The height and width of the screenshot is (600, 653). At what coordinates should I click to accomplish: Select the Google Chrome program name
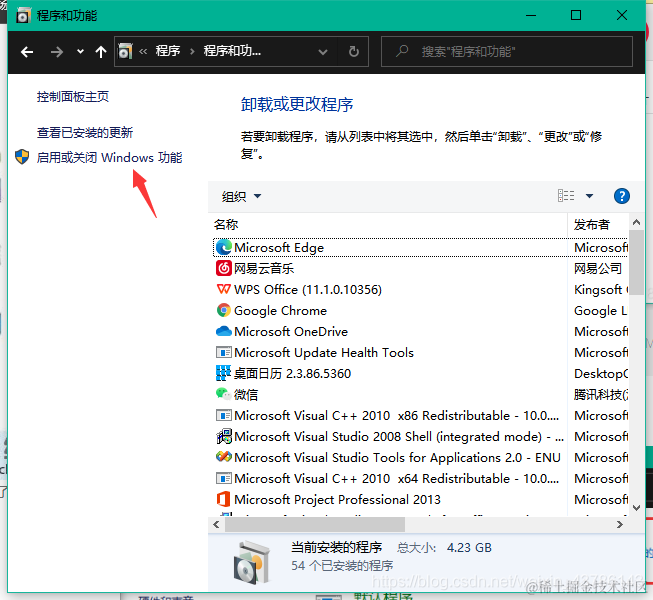[280, 311]
